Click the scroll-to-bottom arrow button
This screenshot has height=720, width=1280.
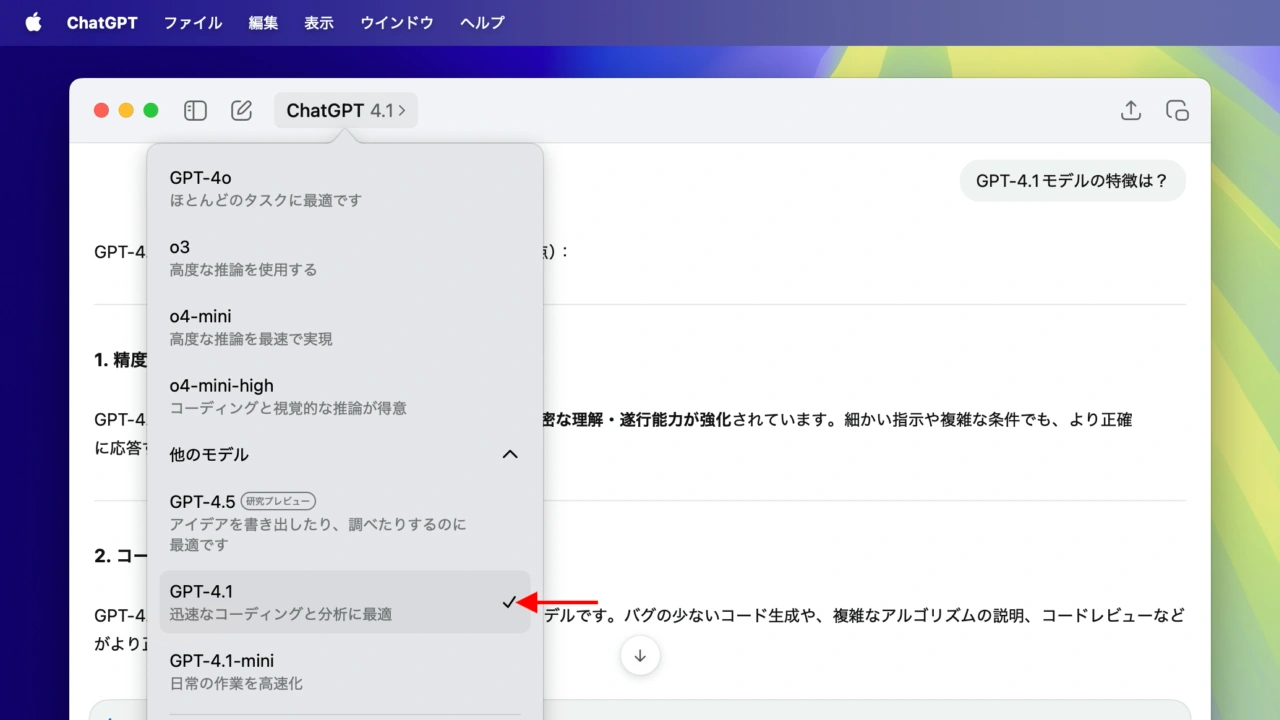(640, 656)
